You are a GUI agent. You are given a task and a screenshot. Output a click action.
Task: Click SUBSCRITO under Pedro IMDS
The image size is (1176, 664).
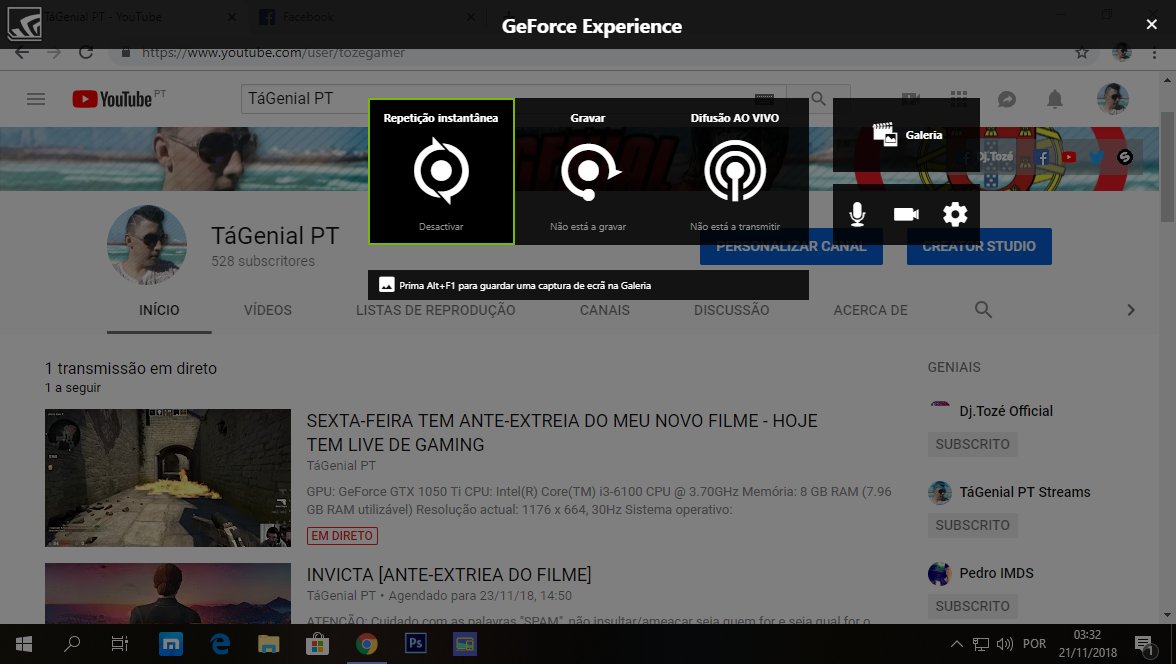972,606
